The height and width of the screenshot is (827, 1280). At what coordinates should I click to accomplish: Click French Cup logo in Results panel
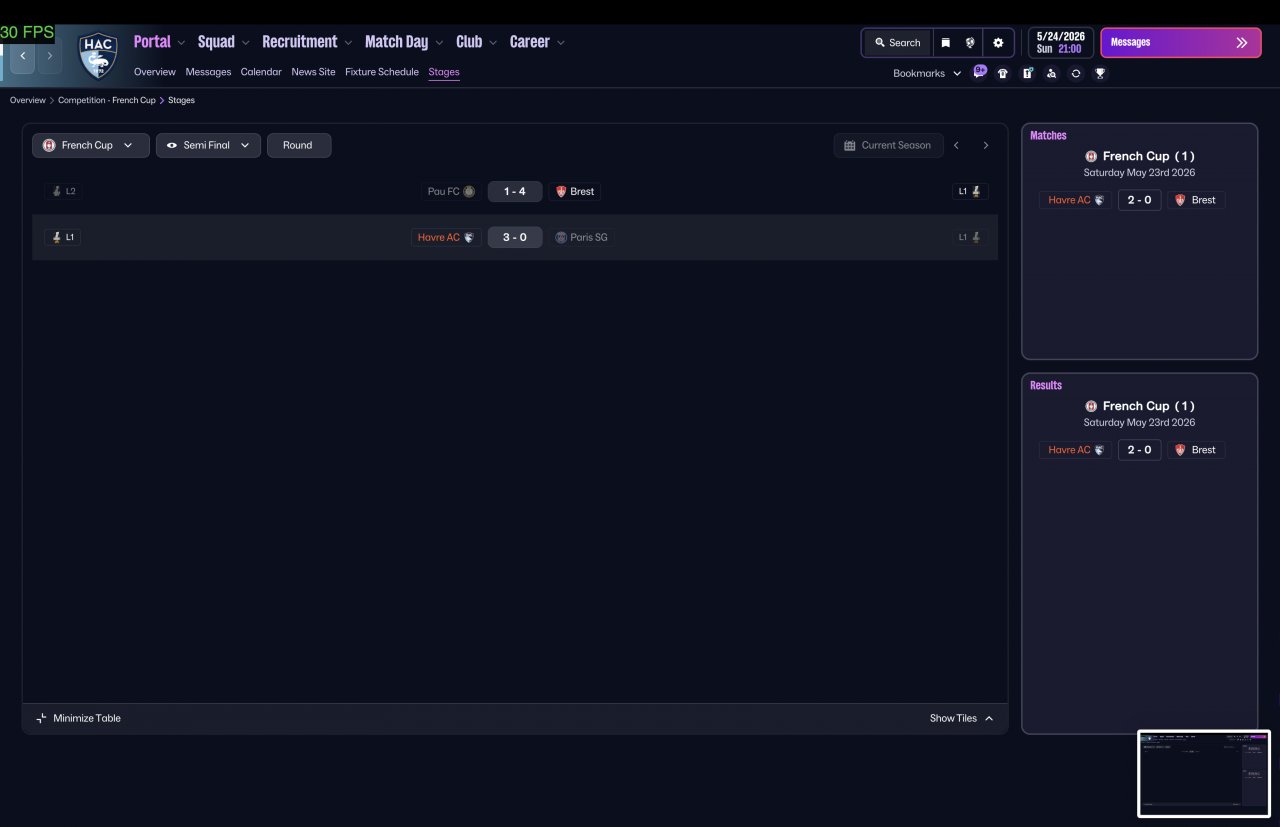pos(1091,406)
